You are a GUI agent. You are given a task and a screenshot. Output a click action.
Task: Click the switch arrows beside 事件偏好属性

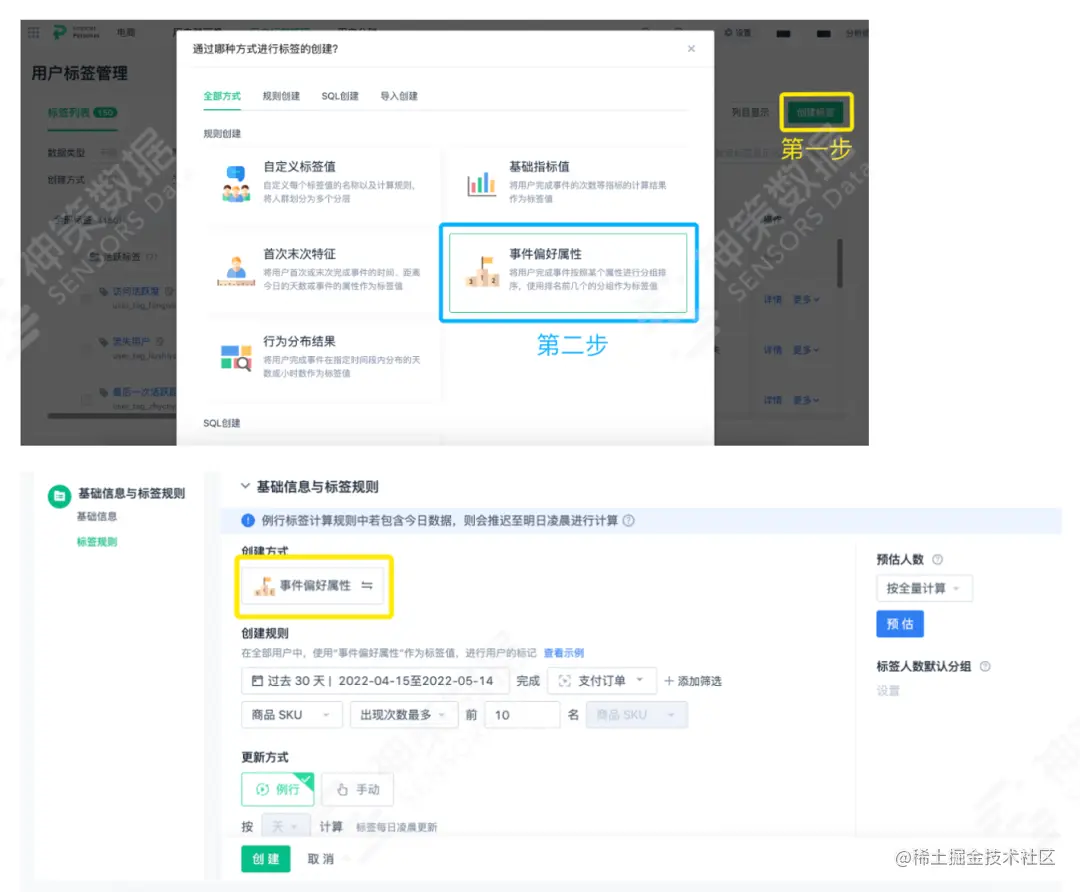point(367,585)
